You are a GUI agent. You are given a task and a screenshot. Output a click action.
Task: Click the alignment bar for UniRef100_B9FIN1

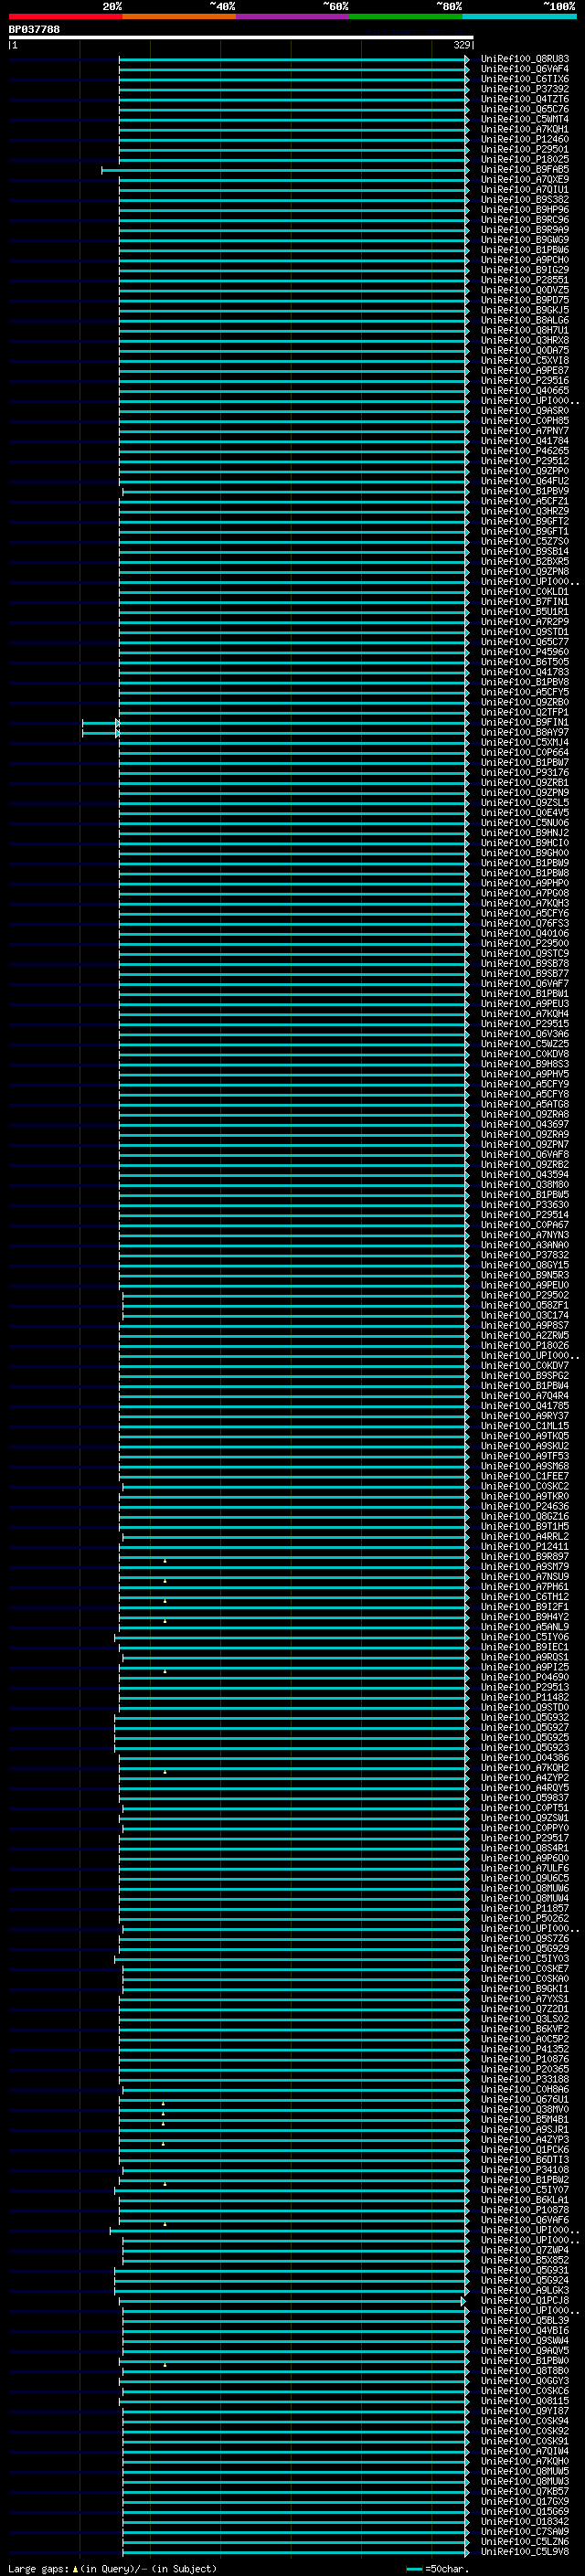[275, 722]
